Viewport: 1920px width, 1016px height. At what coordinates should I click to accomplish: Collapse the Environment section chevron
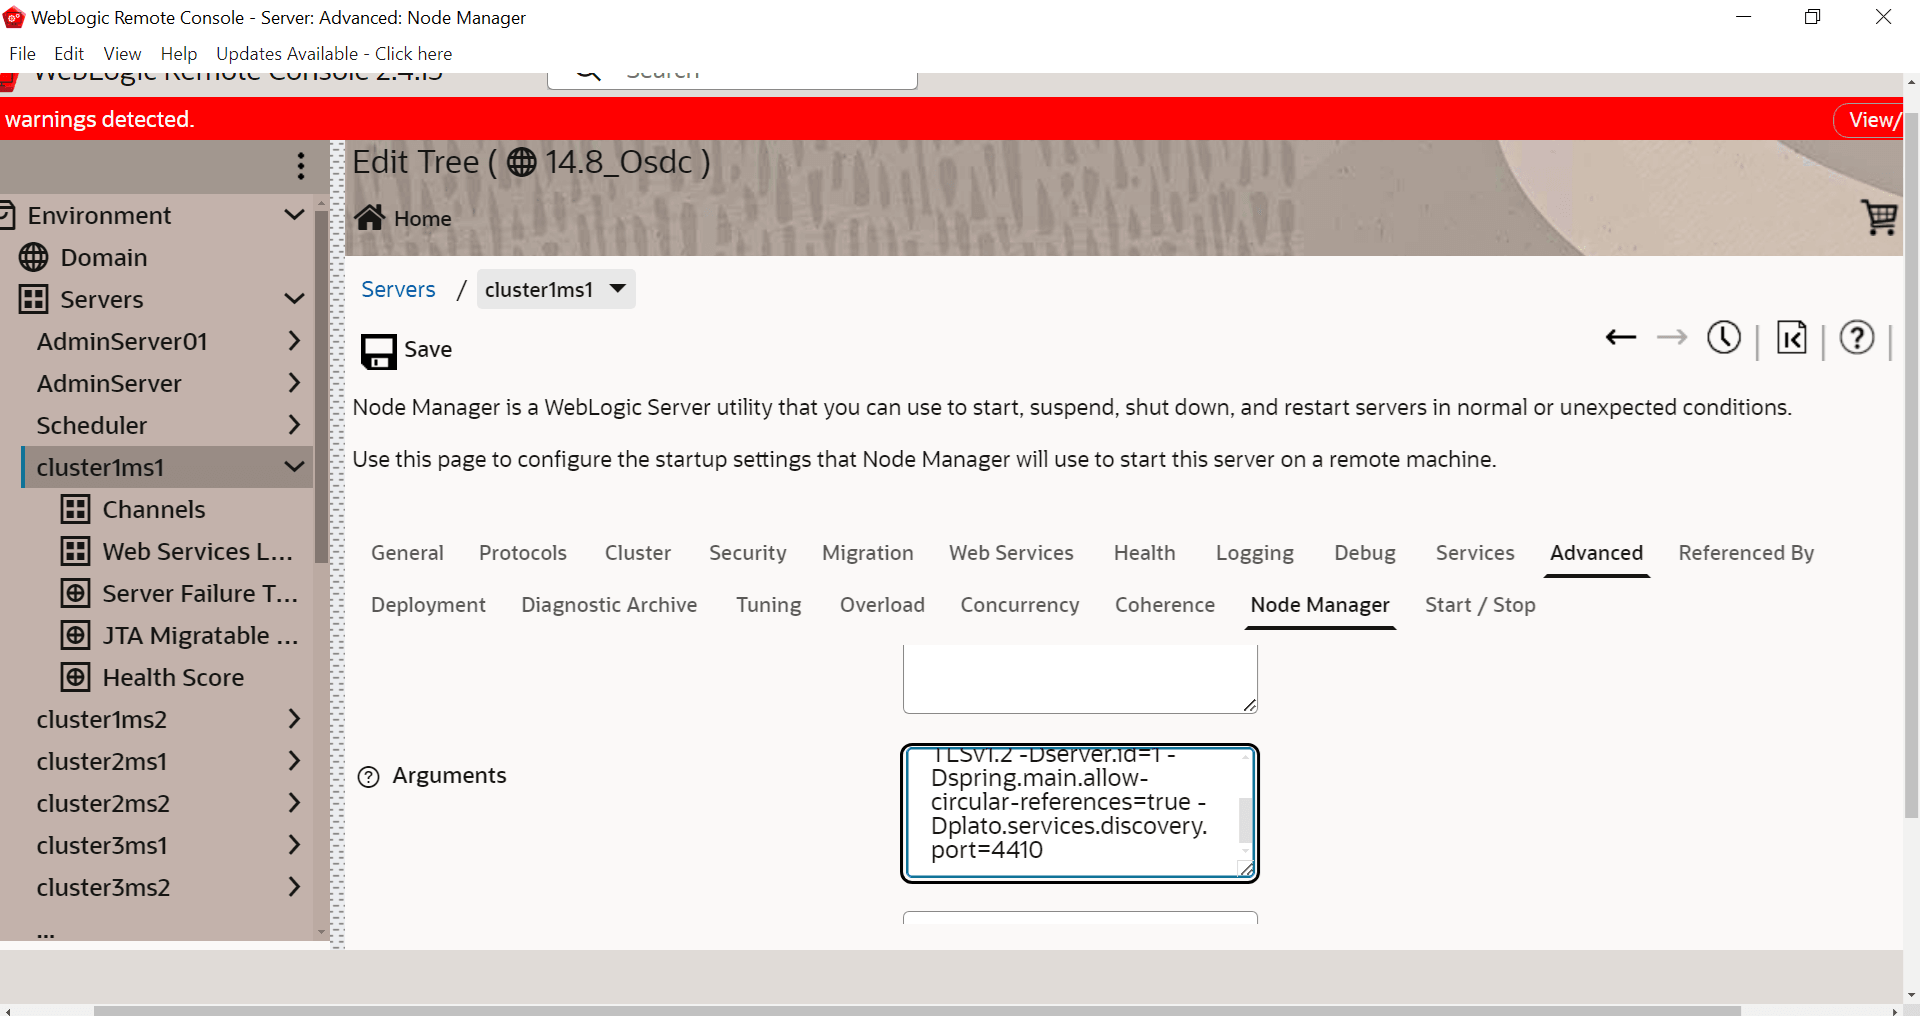294,215
